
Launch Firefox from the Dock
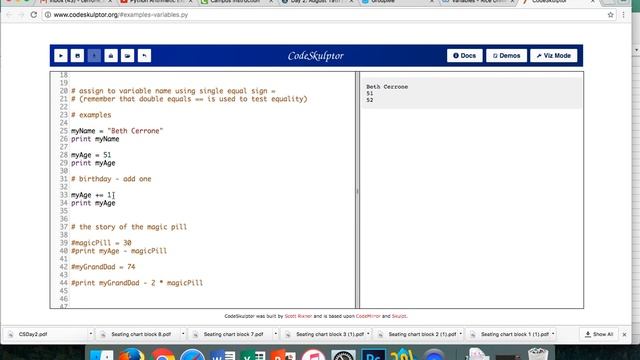point(131,354)
